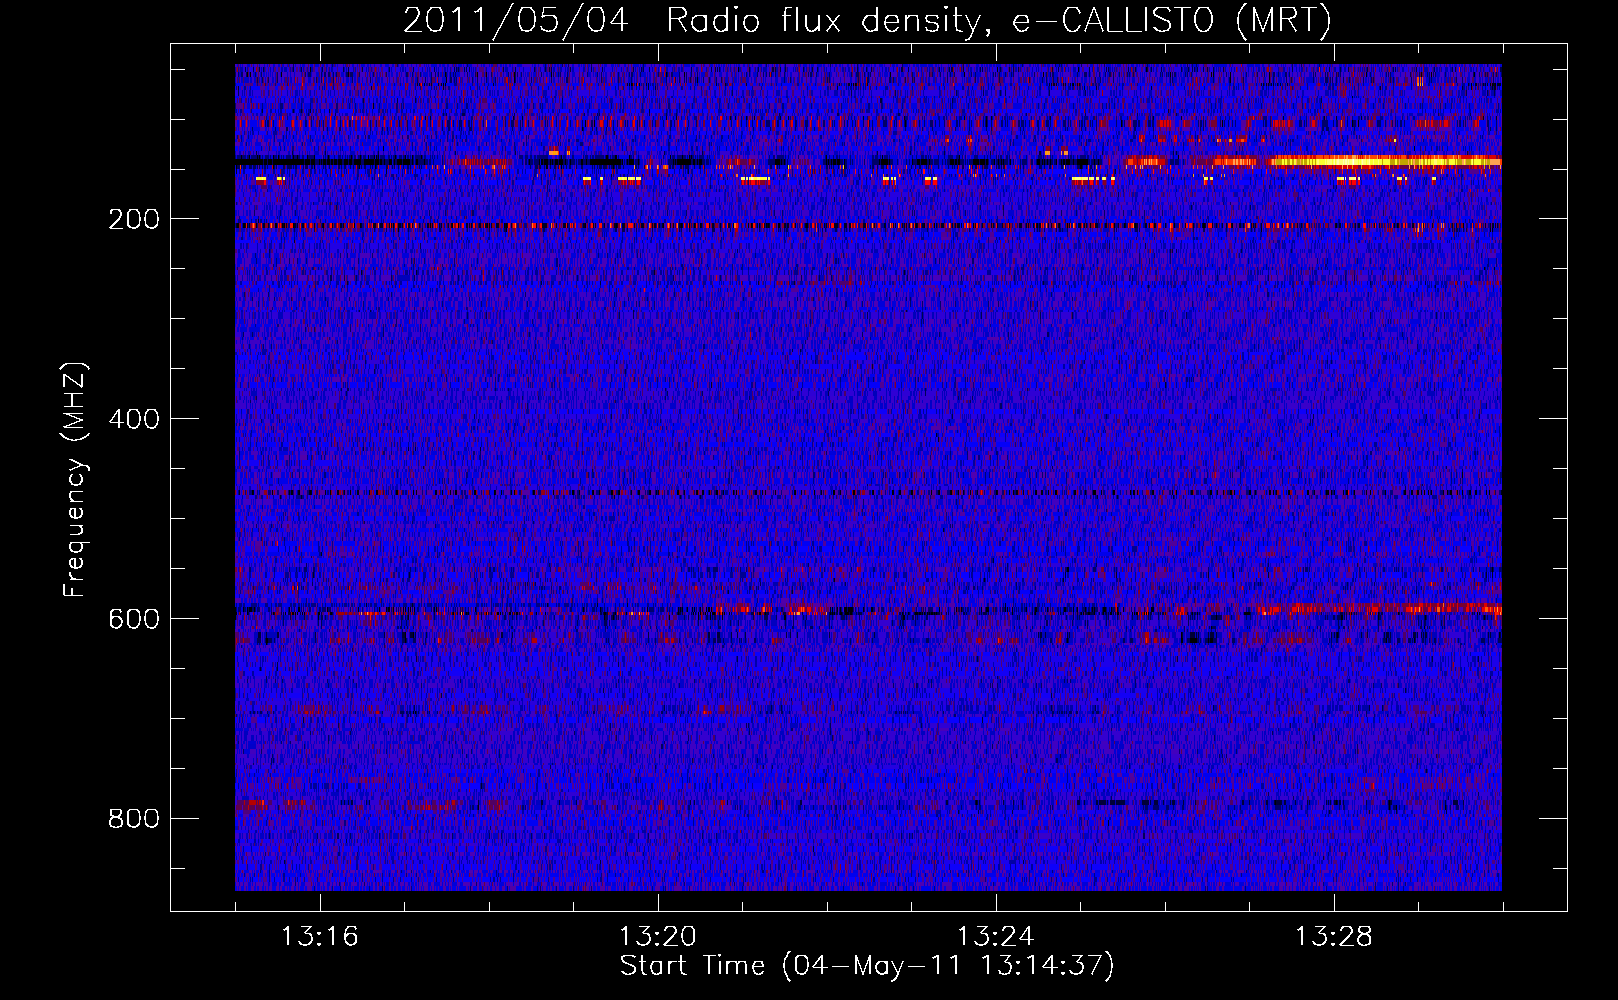
Task: Click the 600 frequency tick label
Action: (x=134, y=619)
